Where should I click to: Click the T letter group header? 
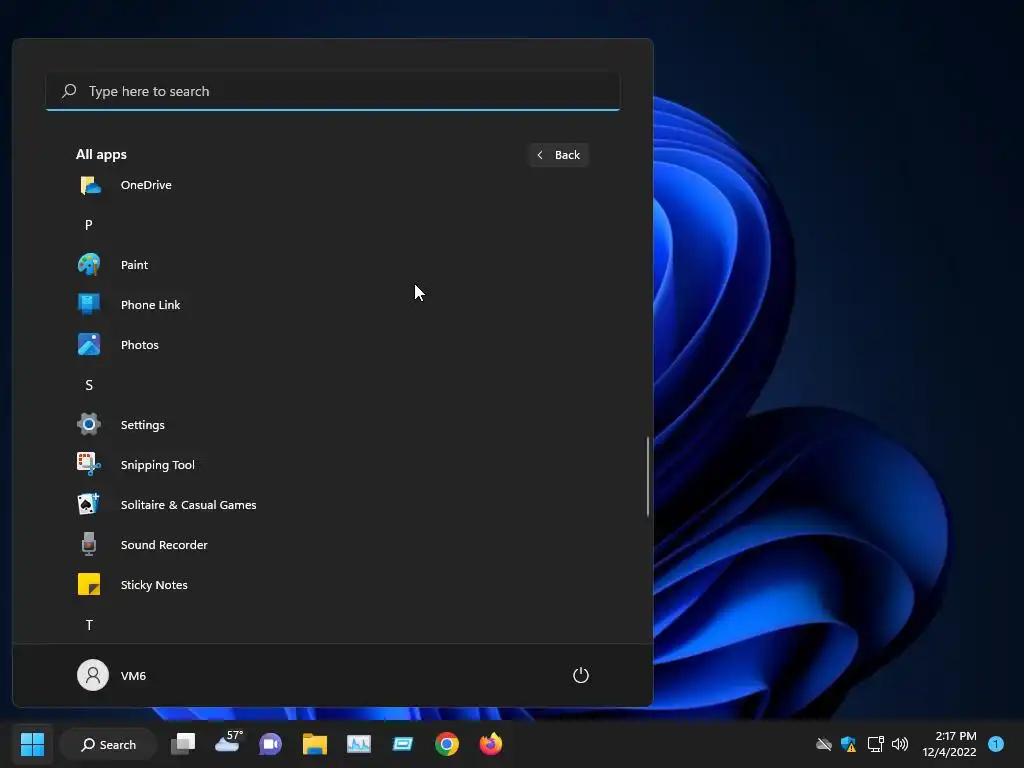[89, 625]
